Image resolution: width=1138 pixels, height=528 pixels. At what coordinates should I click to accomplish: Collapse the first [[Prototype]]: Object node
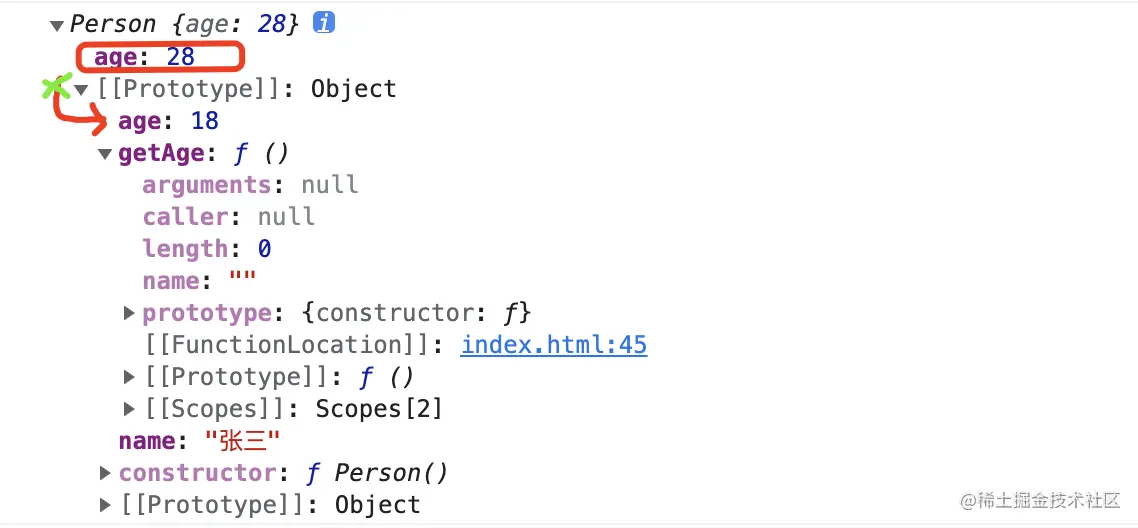[81, 90]
